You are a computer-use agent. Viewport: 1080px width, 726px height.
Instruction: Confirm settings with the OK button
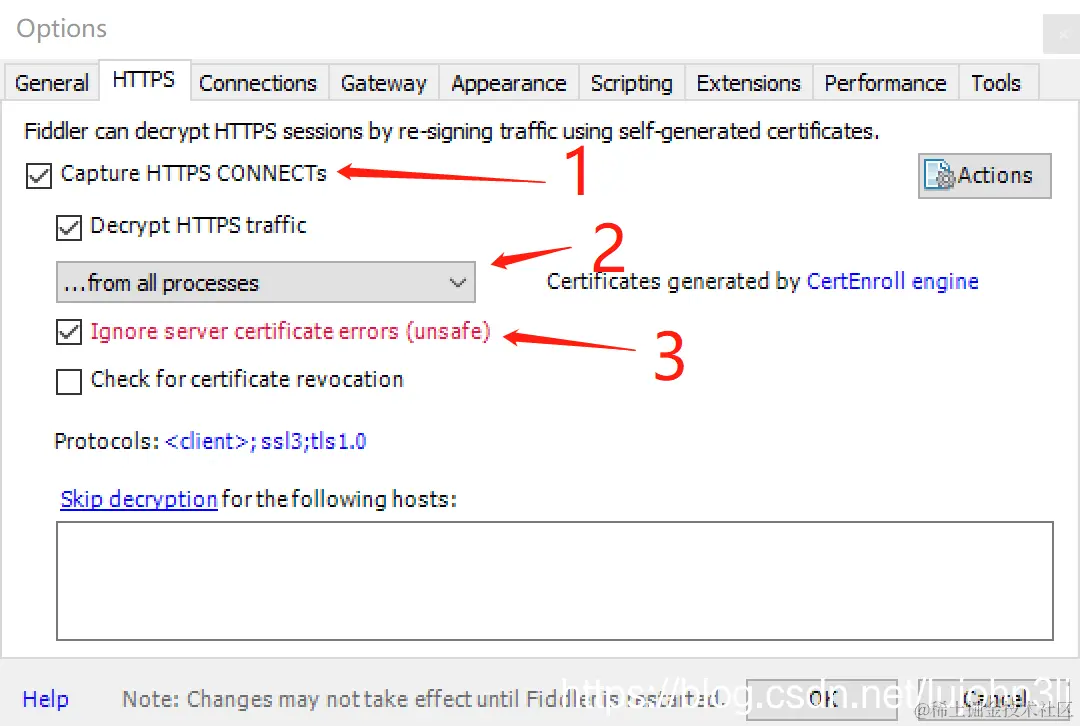pos(822,699)
